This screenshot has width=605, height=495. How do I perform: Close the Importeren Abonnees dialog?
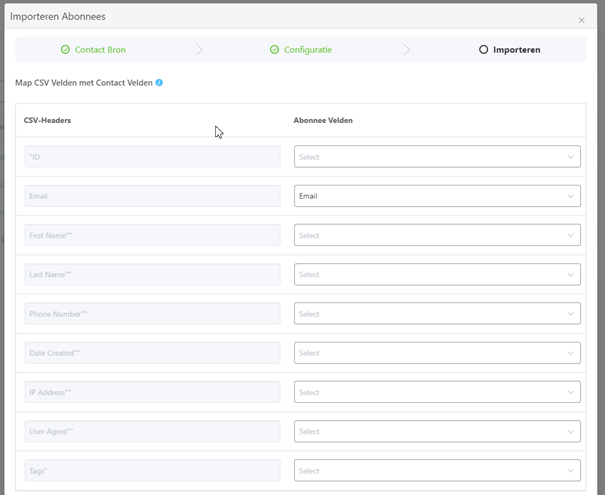coord(581,20)
